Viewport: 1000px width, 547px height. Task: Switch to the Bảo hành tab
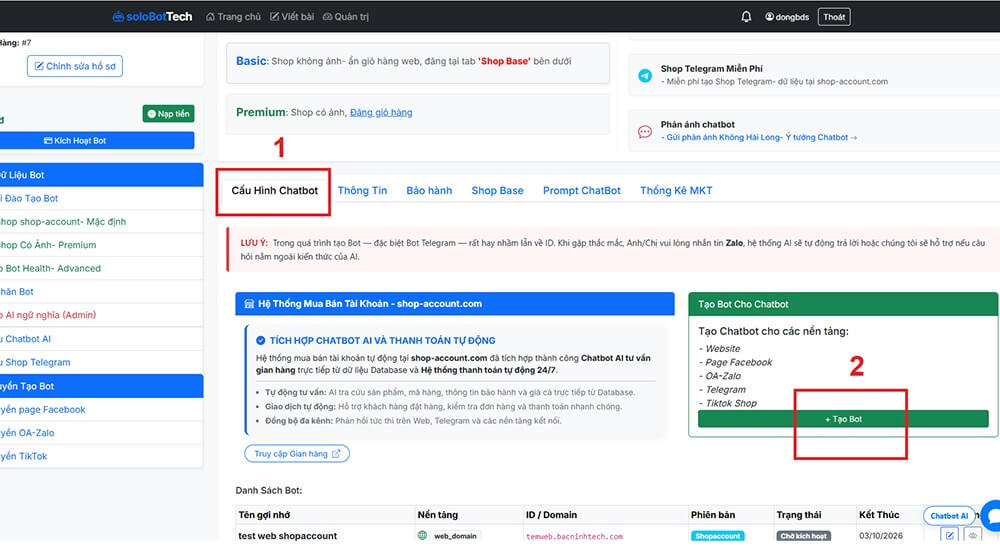tap(429, 191)
